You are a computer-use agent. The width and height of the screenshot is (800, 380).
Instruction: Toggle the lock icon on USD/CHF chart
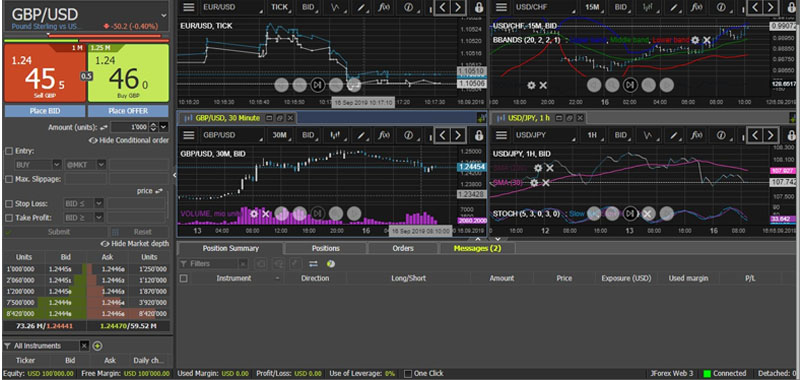(x=791, y=7)
